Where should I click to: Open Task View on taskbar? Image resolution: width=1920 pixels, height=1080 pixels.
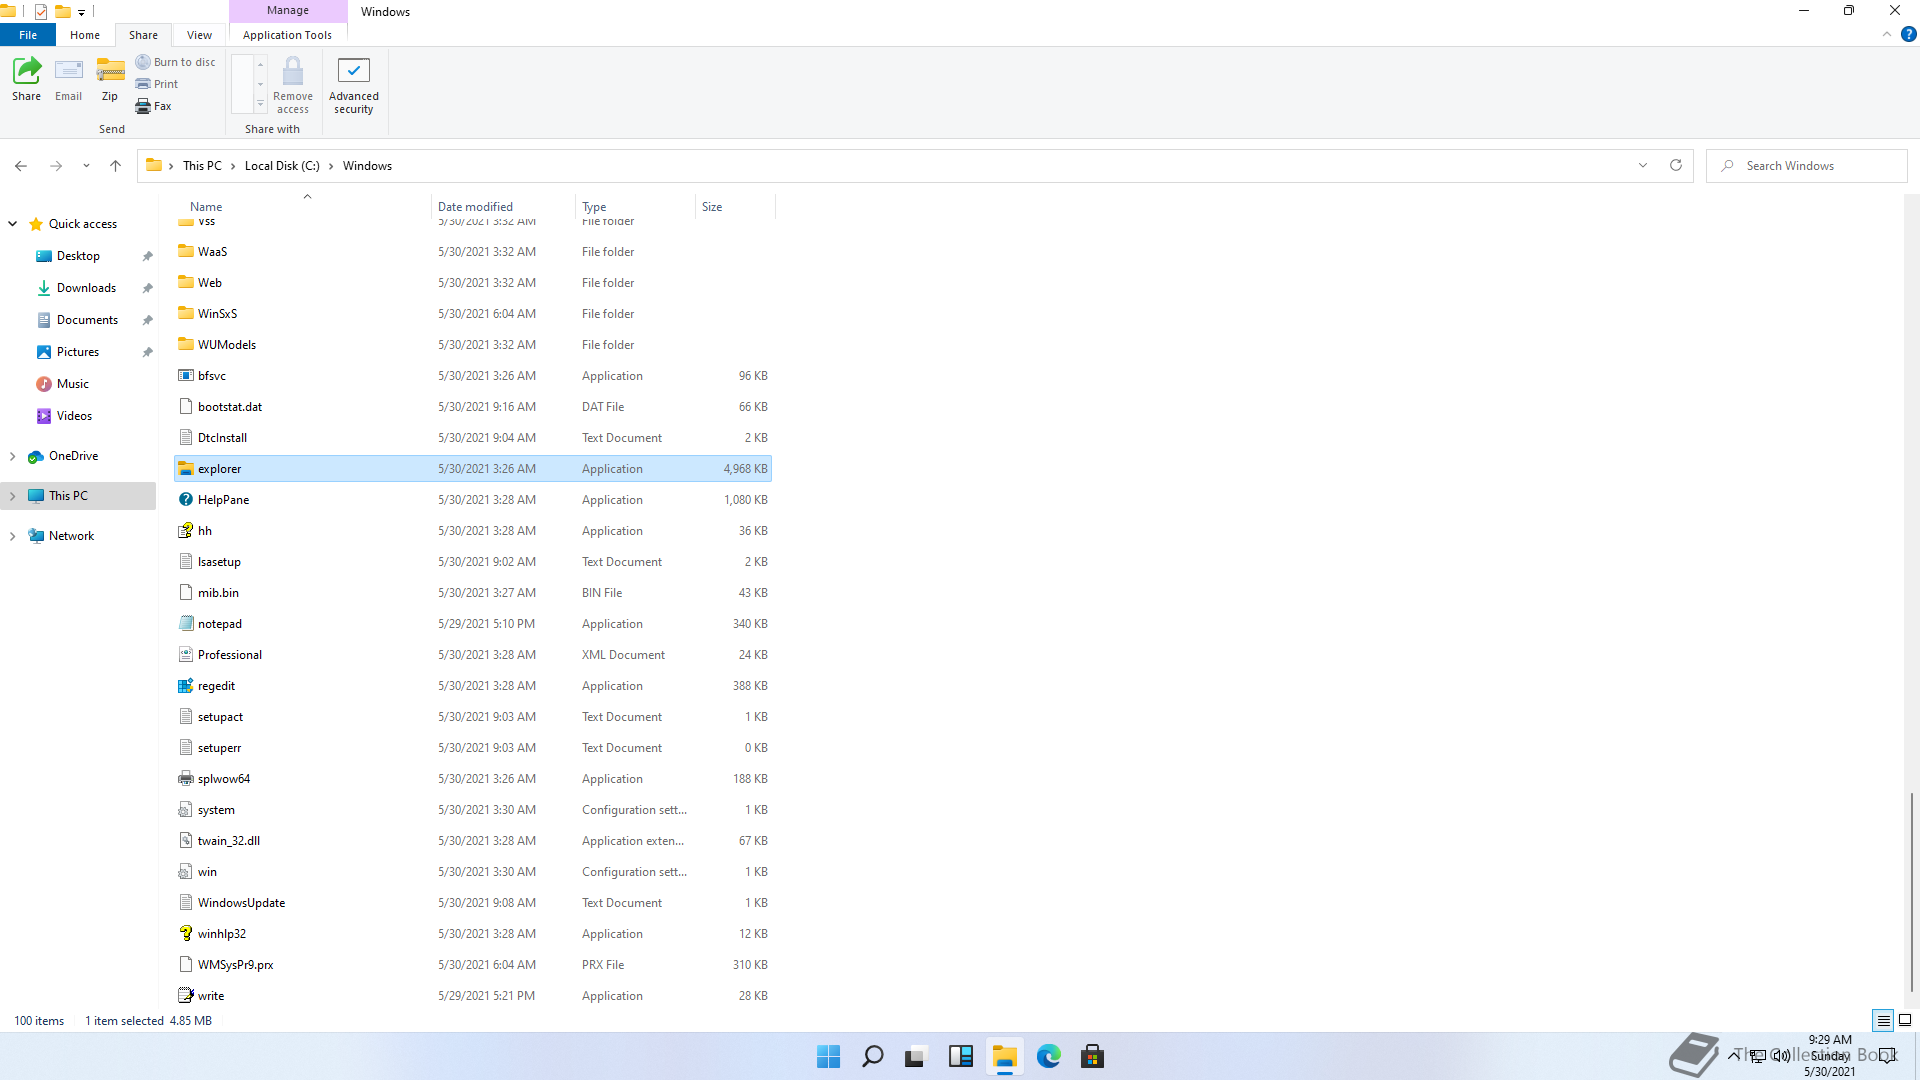(916, 1056)
